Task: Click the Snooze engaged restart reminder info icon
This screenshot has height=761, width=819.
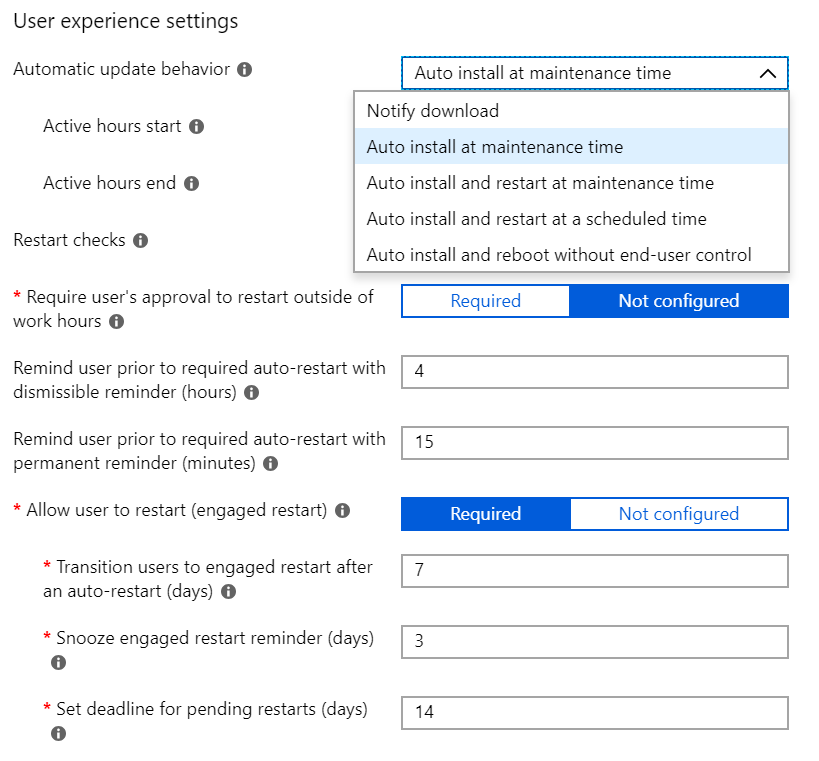Action: coord(58,662)
